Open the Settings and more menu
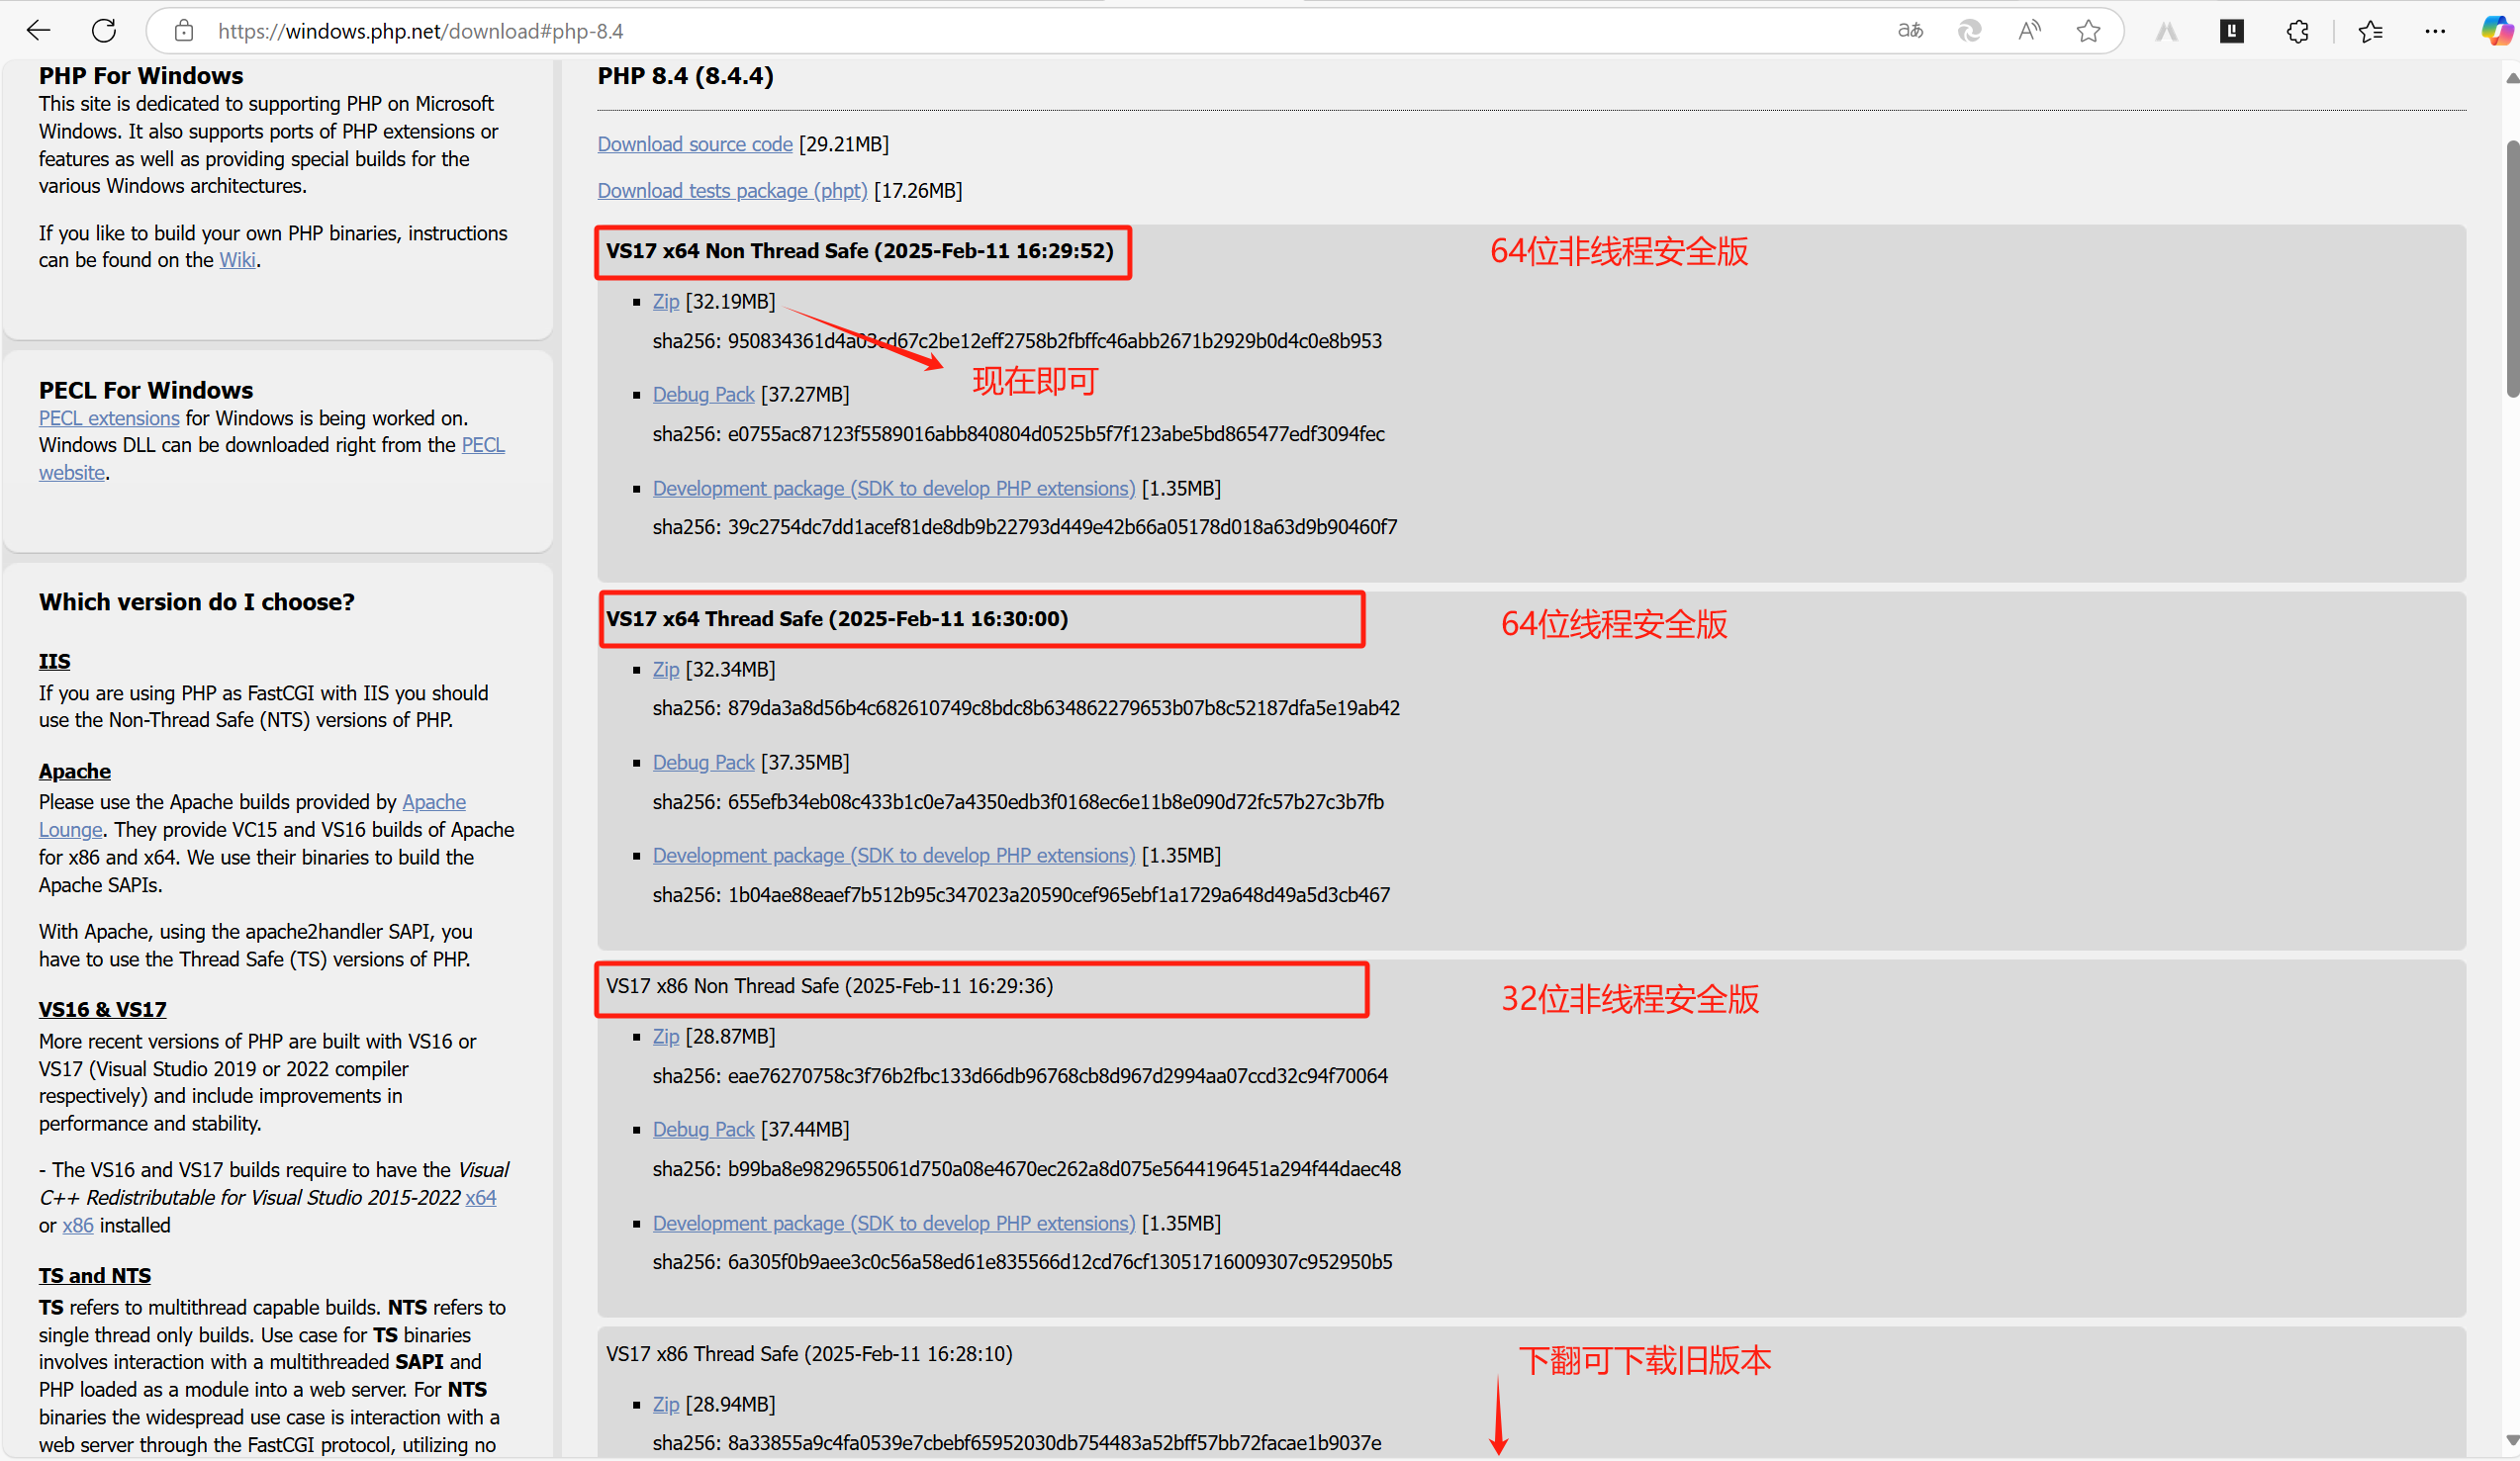This screenshot has height=1461, width=2520. (2435, 30)
